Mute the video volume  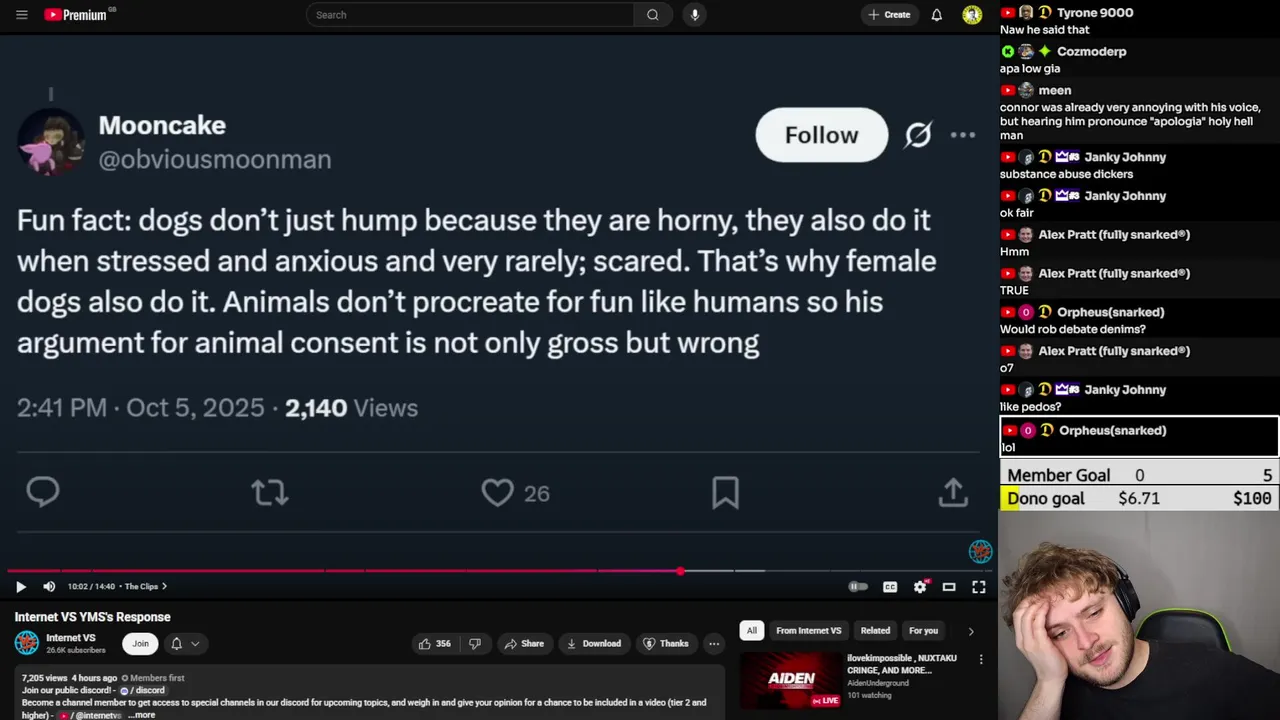click(x=49, y=587)
